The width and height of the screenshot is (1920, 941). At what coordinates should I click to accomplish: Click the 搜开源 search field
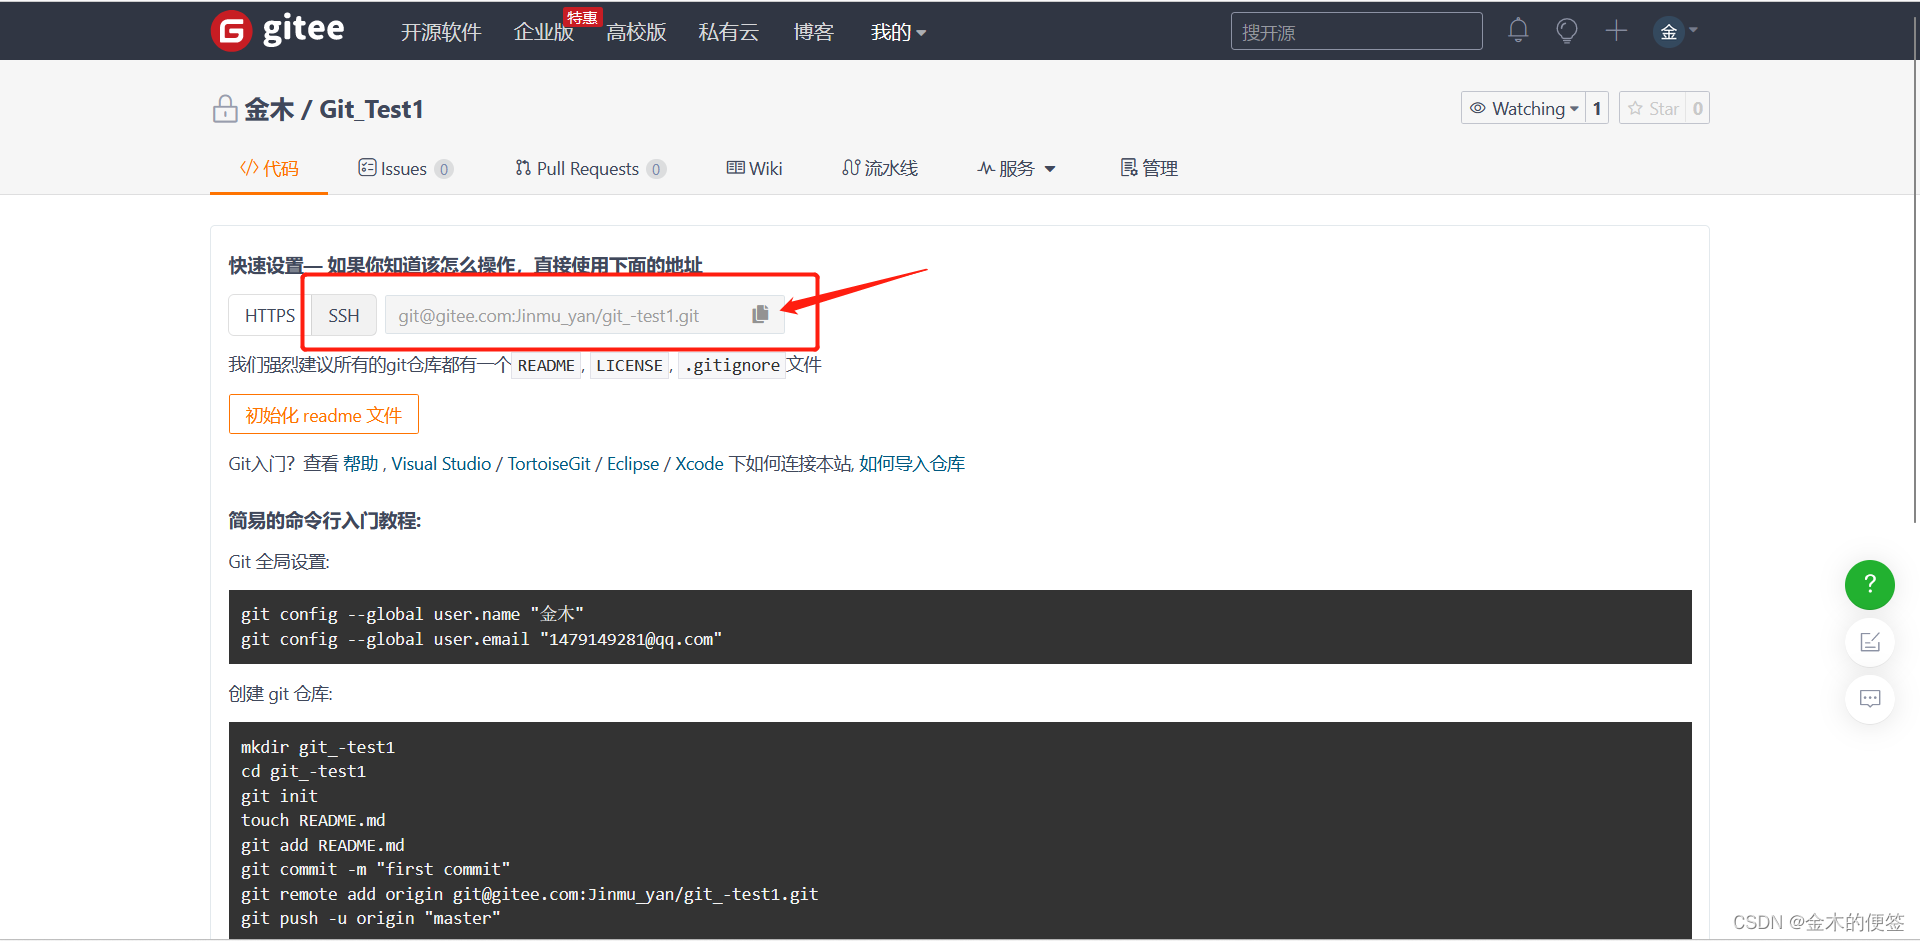point(1356,31)
